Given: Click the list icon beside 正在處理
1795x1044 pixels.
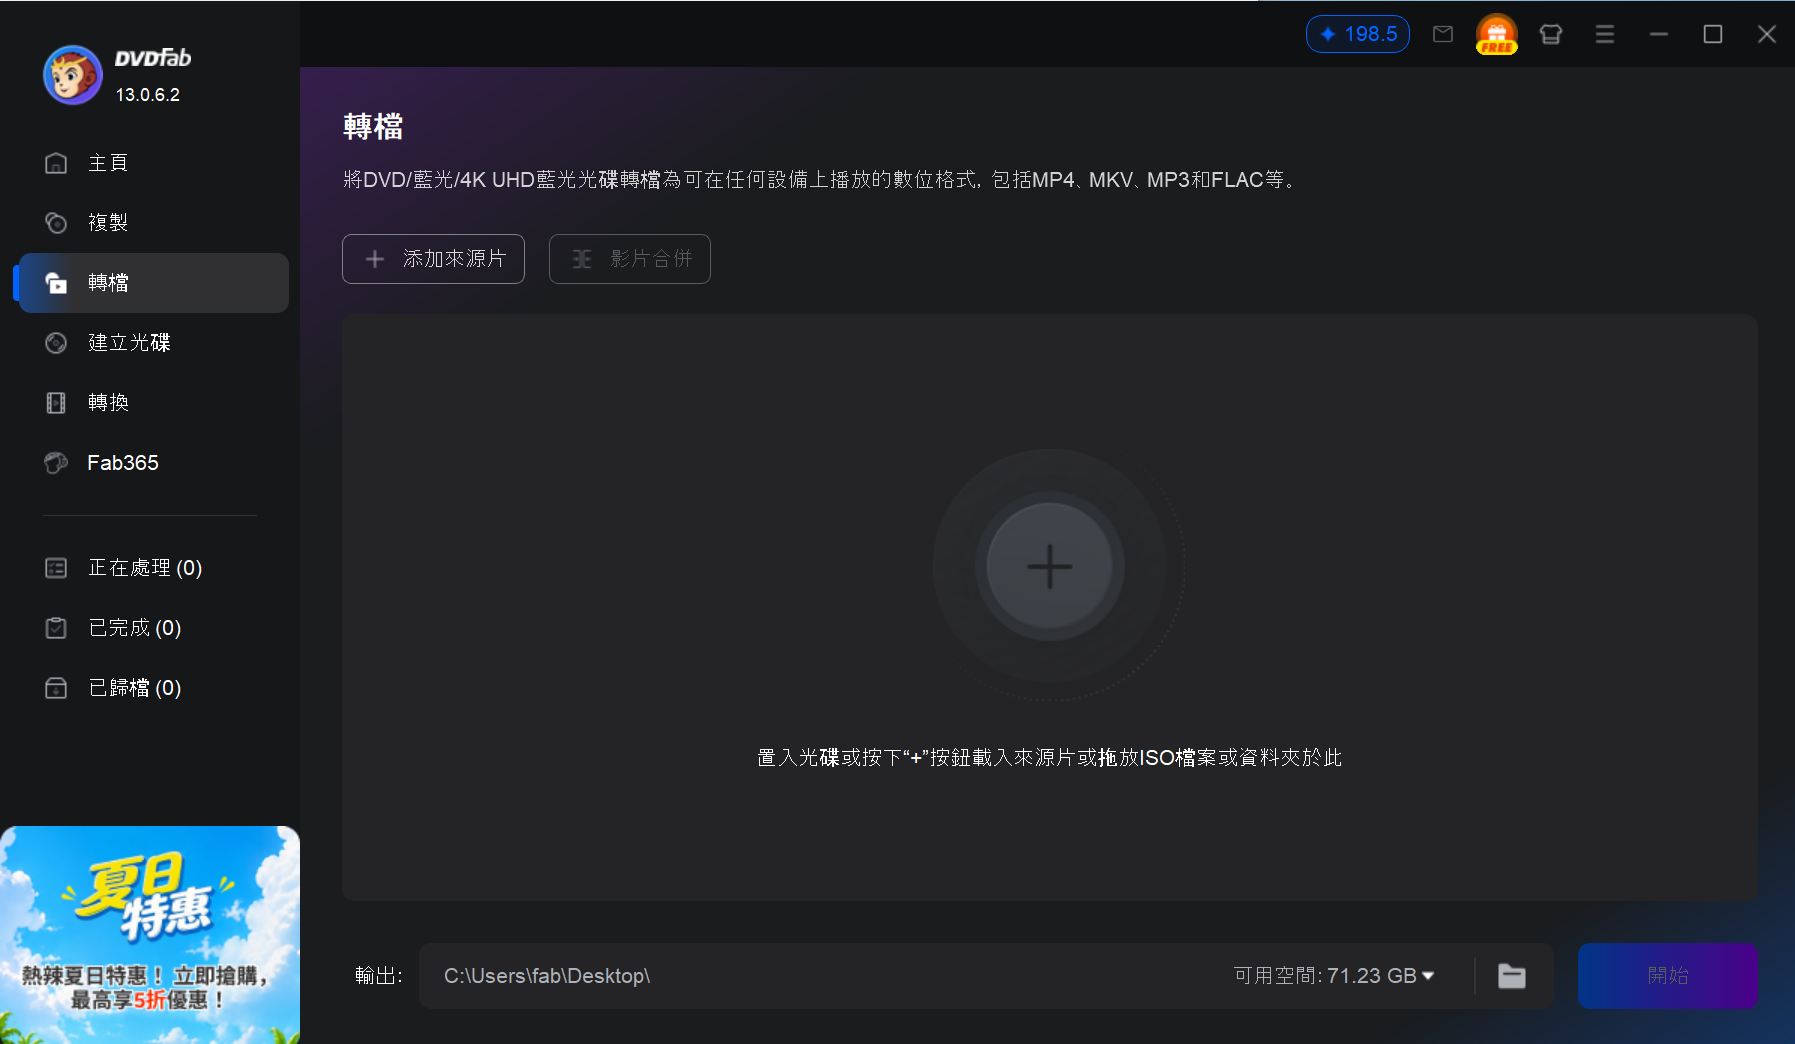Looking at the screenshot, I should click(x=56, y=568).
